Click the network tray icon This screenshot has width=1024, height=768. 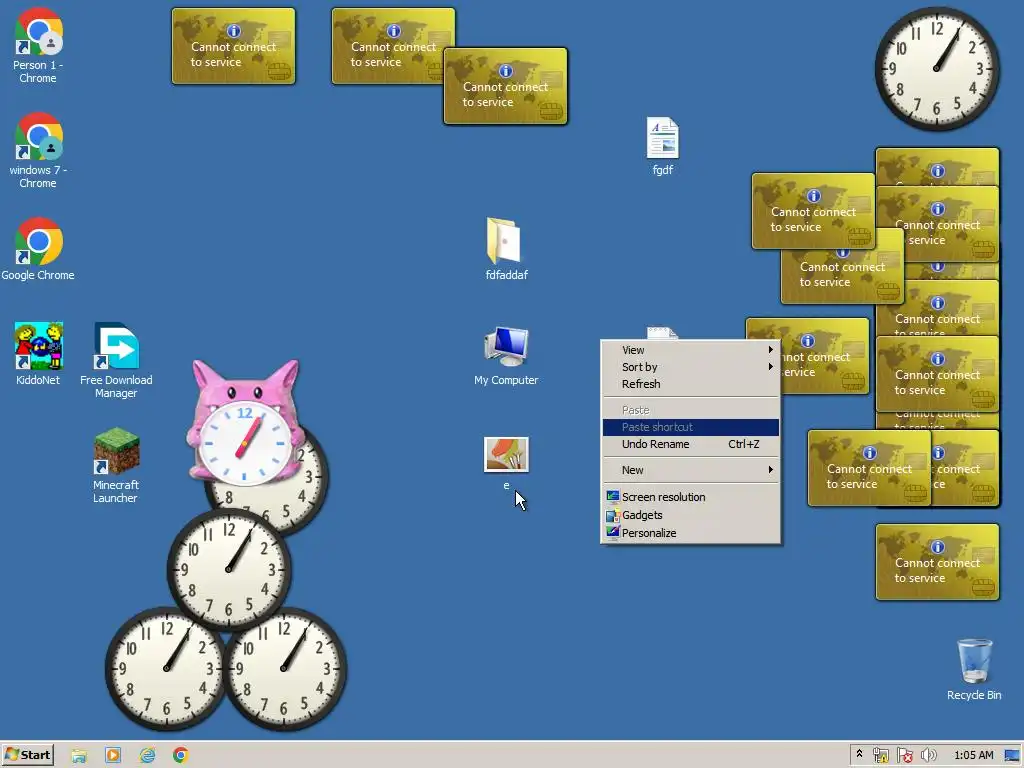click(x=880, y=755)
